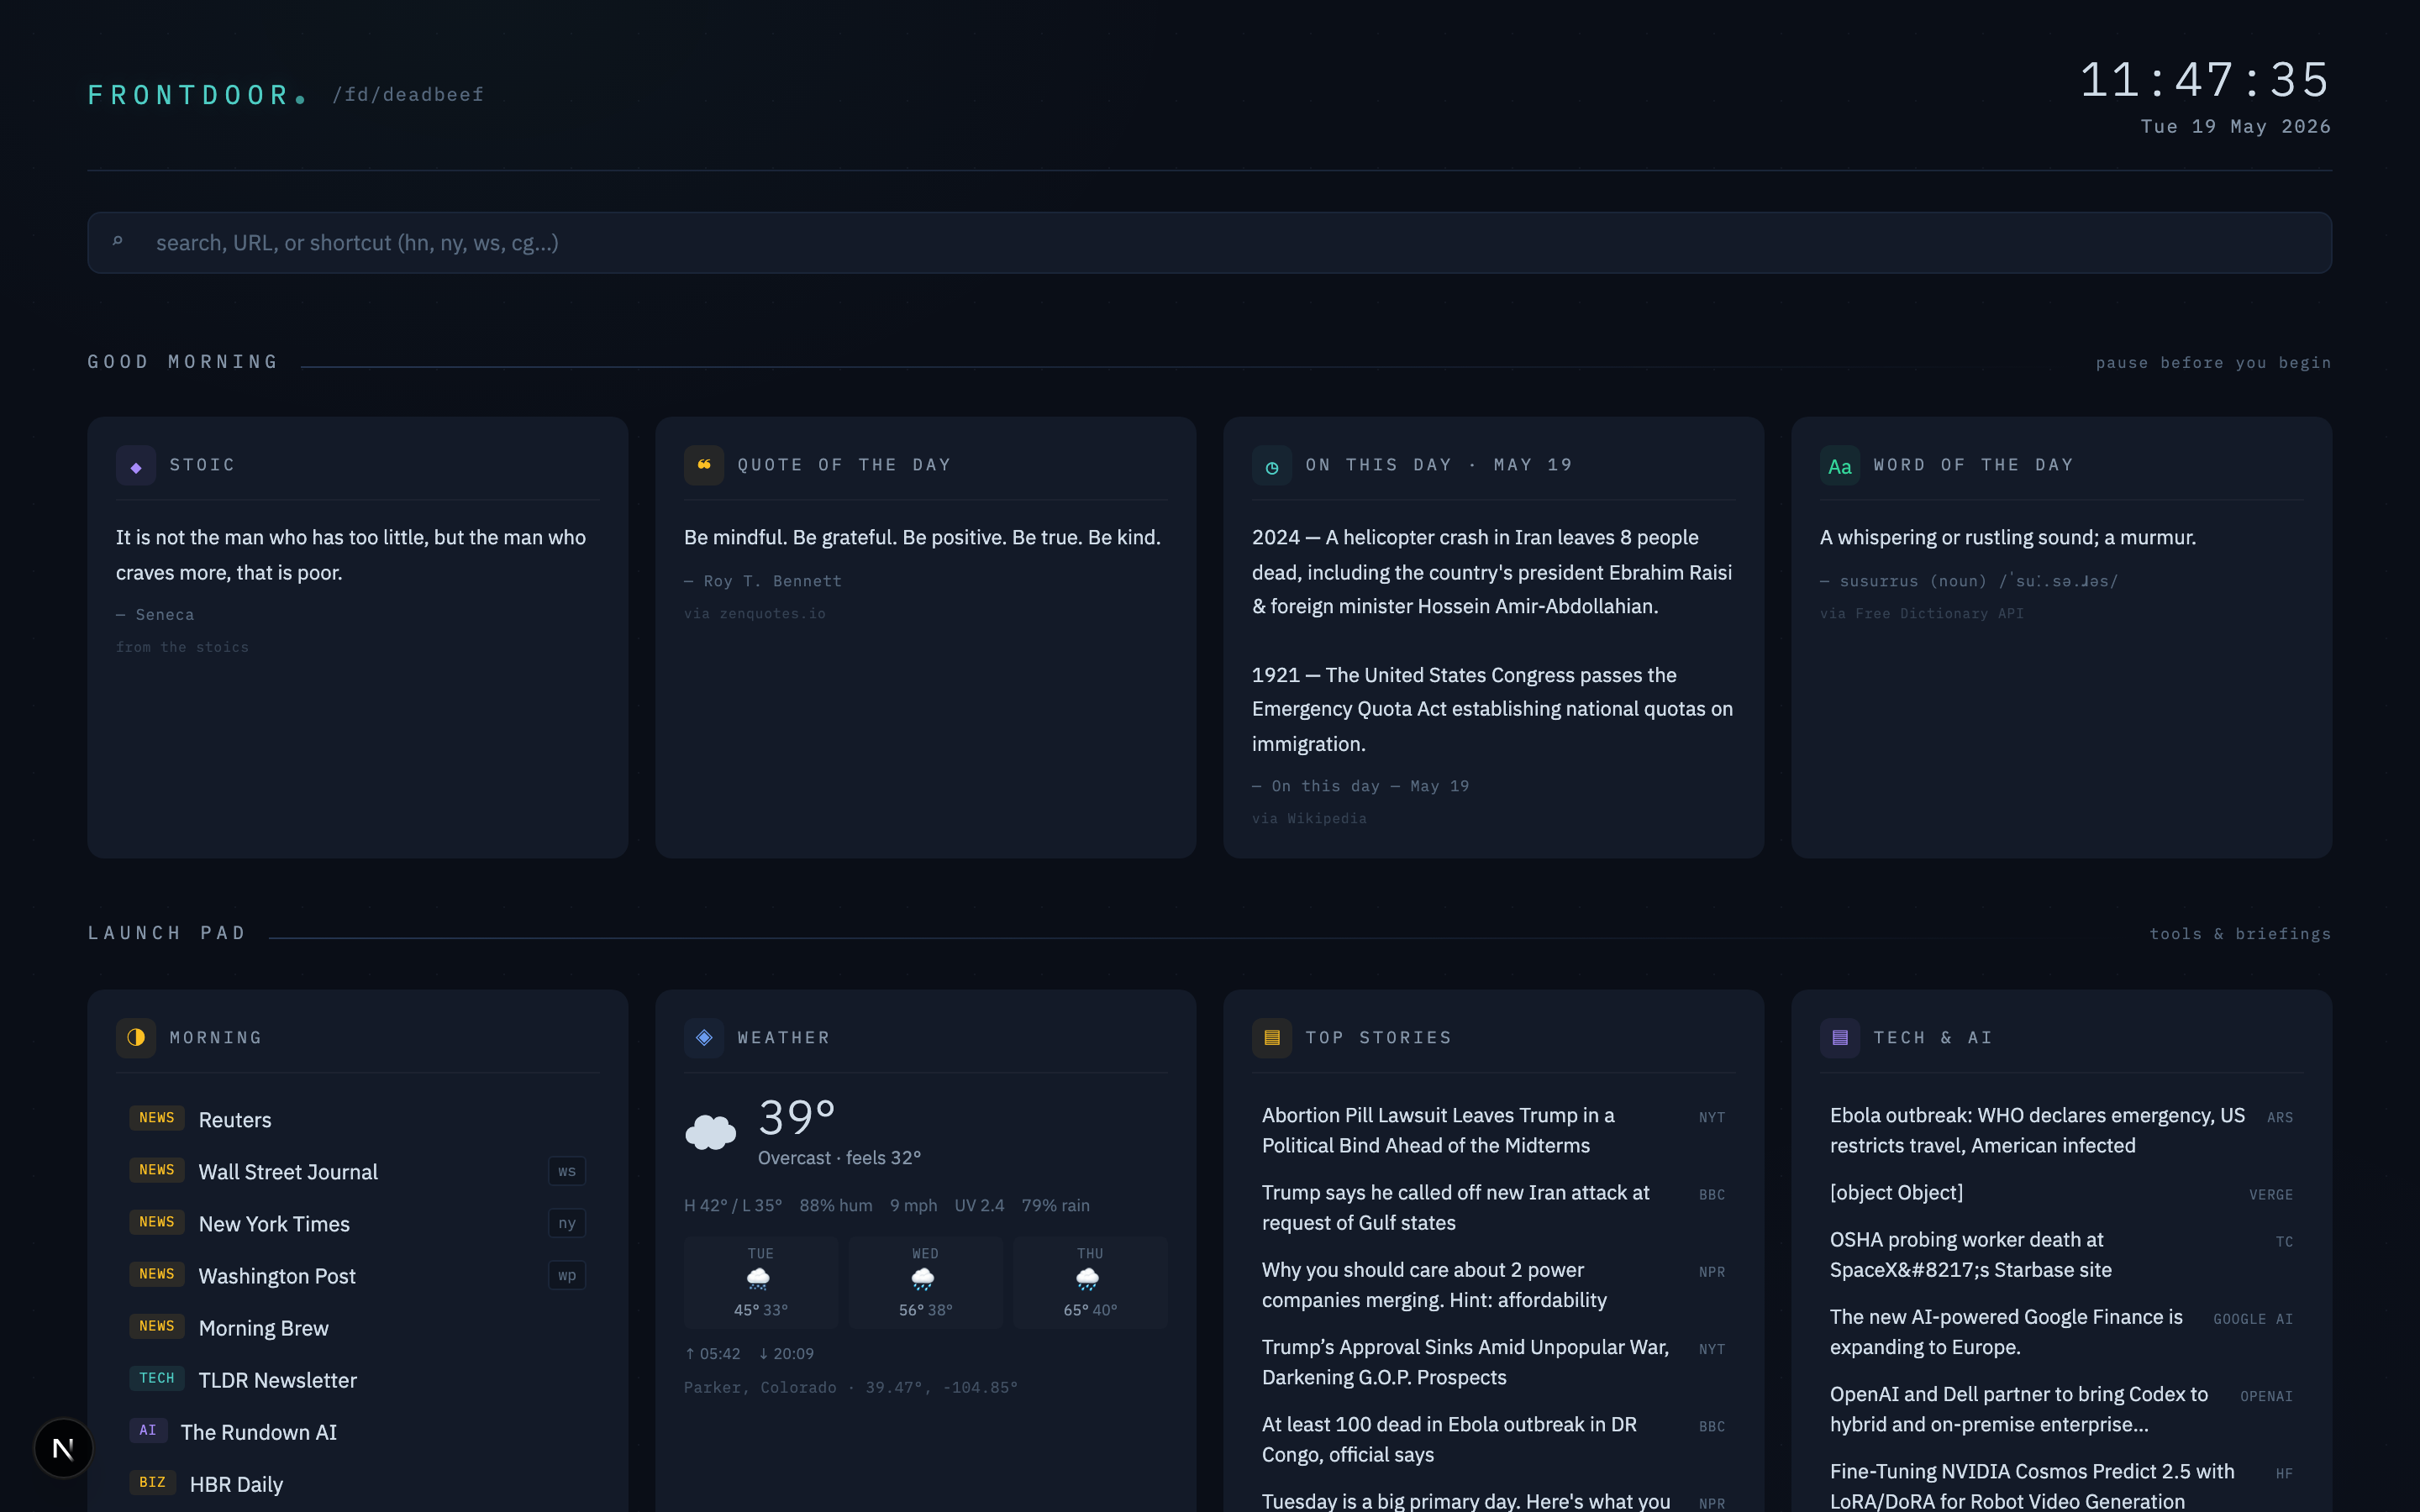Click the FRONTDOOR logo

[x=197, y=95]
